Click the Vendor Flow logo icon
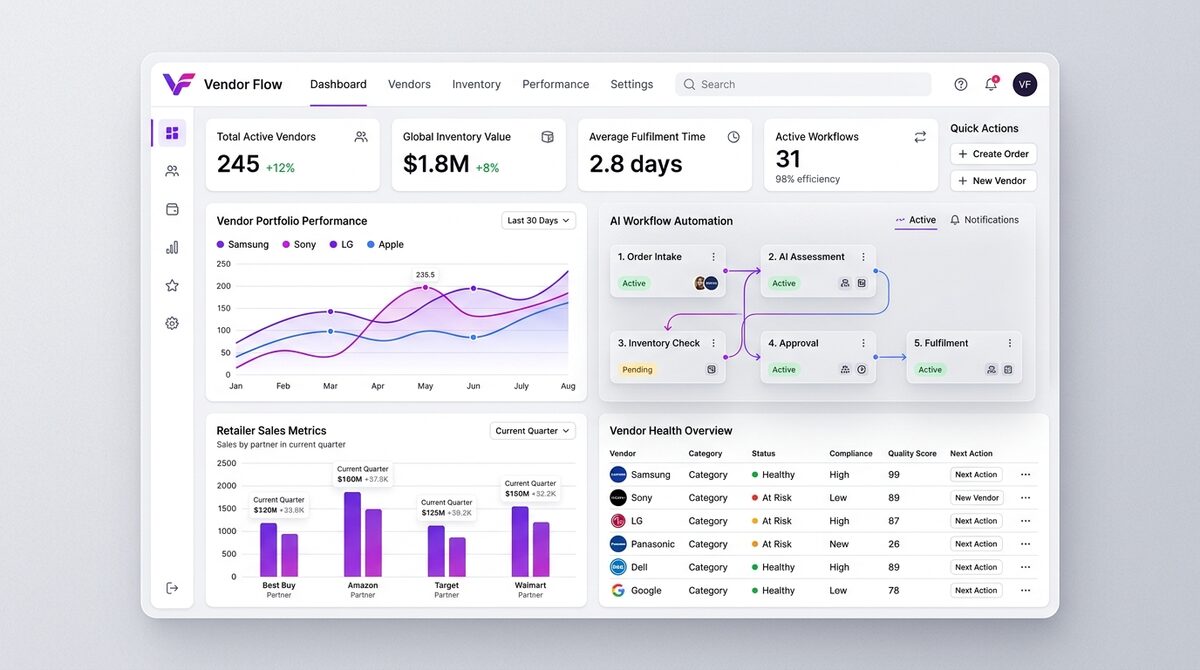Screen dimensions: 1200x670 point(178,84)
